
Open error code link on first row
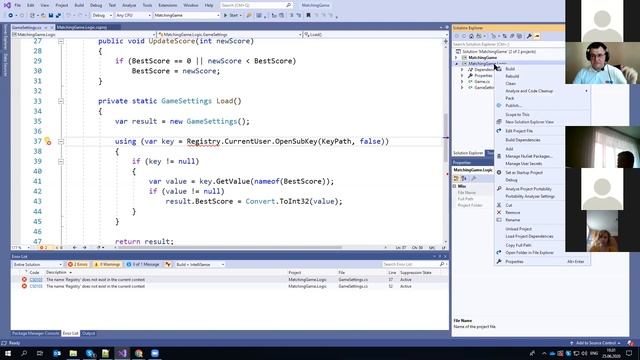click(x=36, y=280)
